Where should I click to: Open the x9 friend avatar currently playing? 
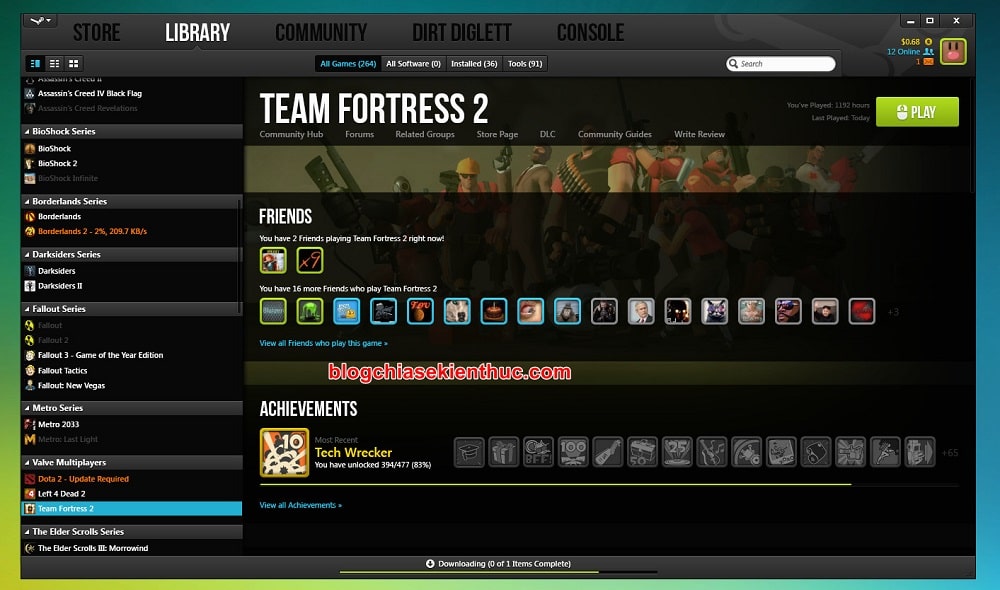pos(310,260)
